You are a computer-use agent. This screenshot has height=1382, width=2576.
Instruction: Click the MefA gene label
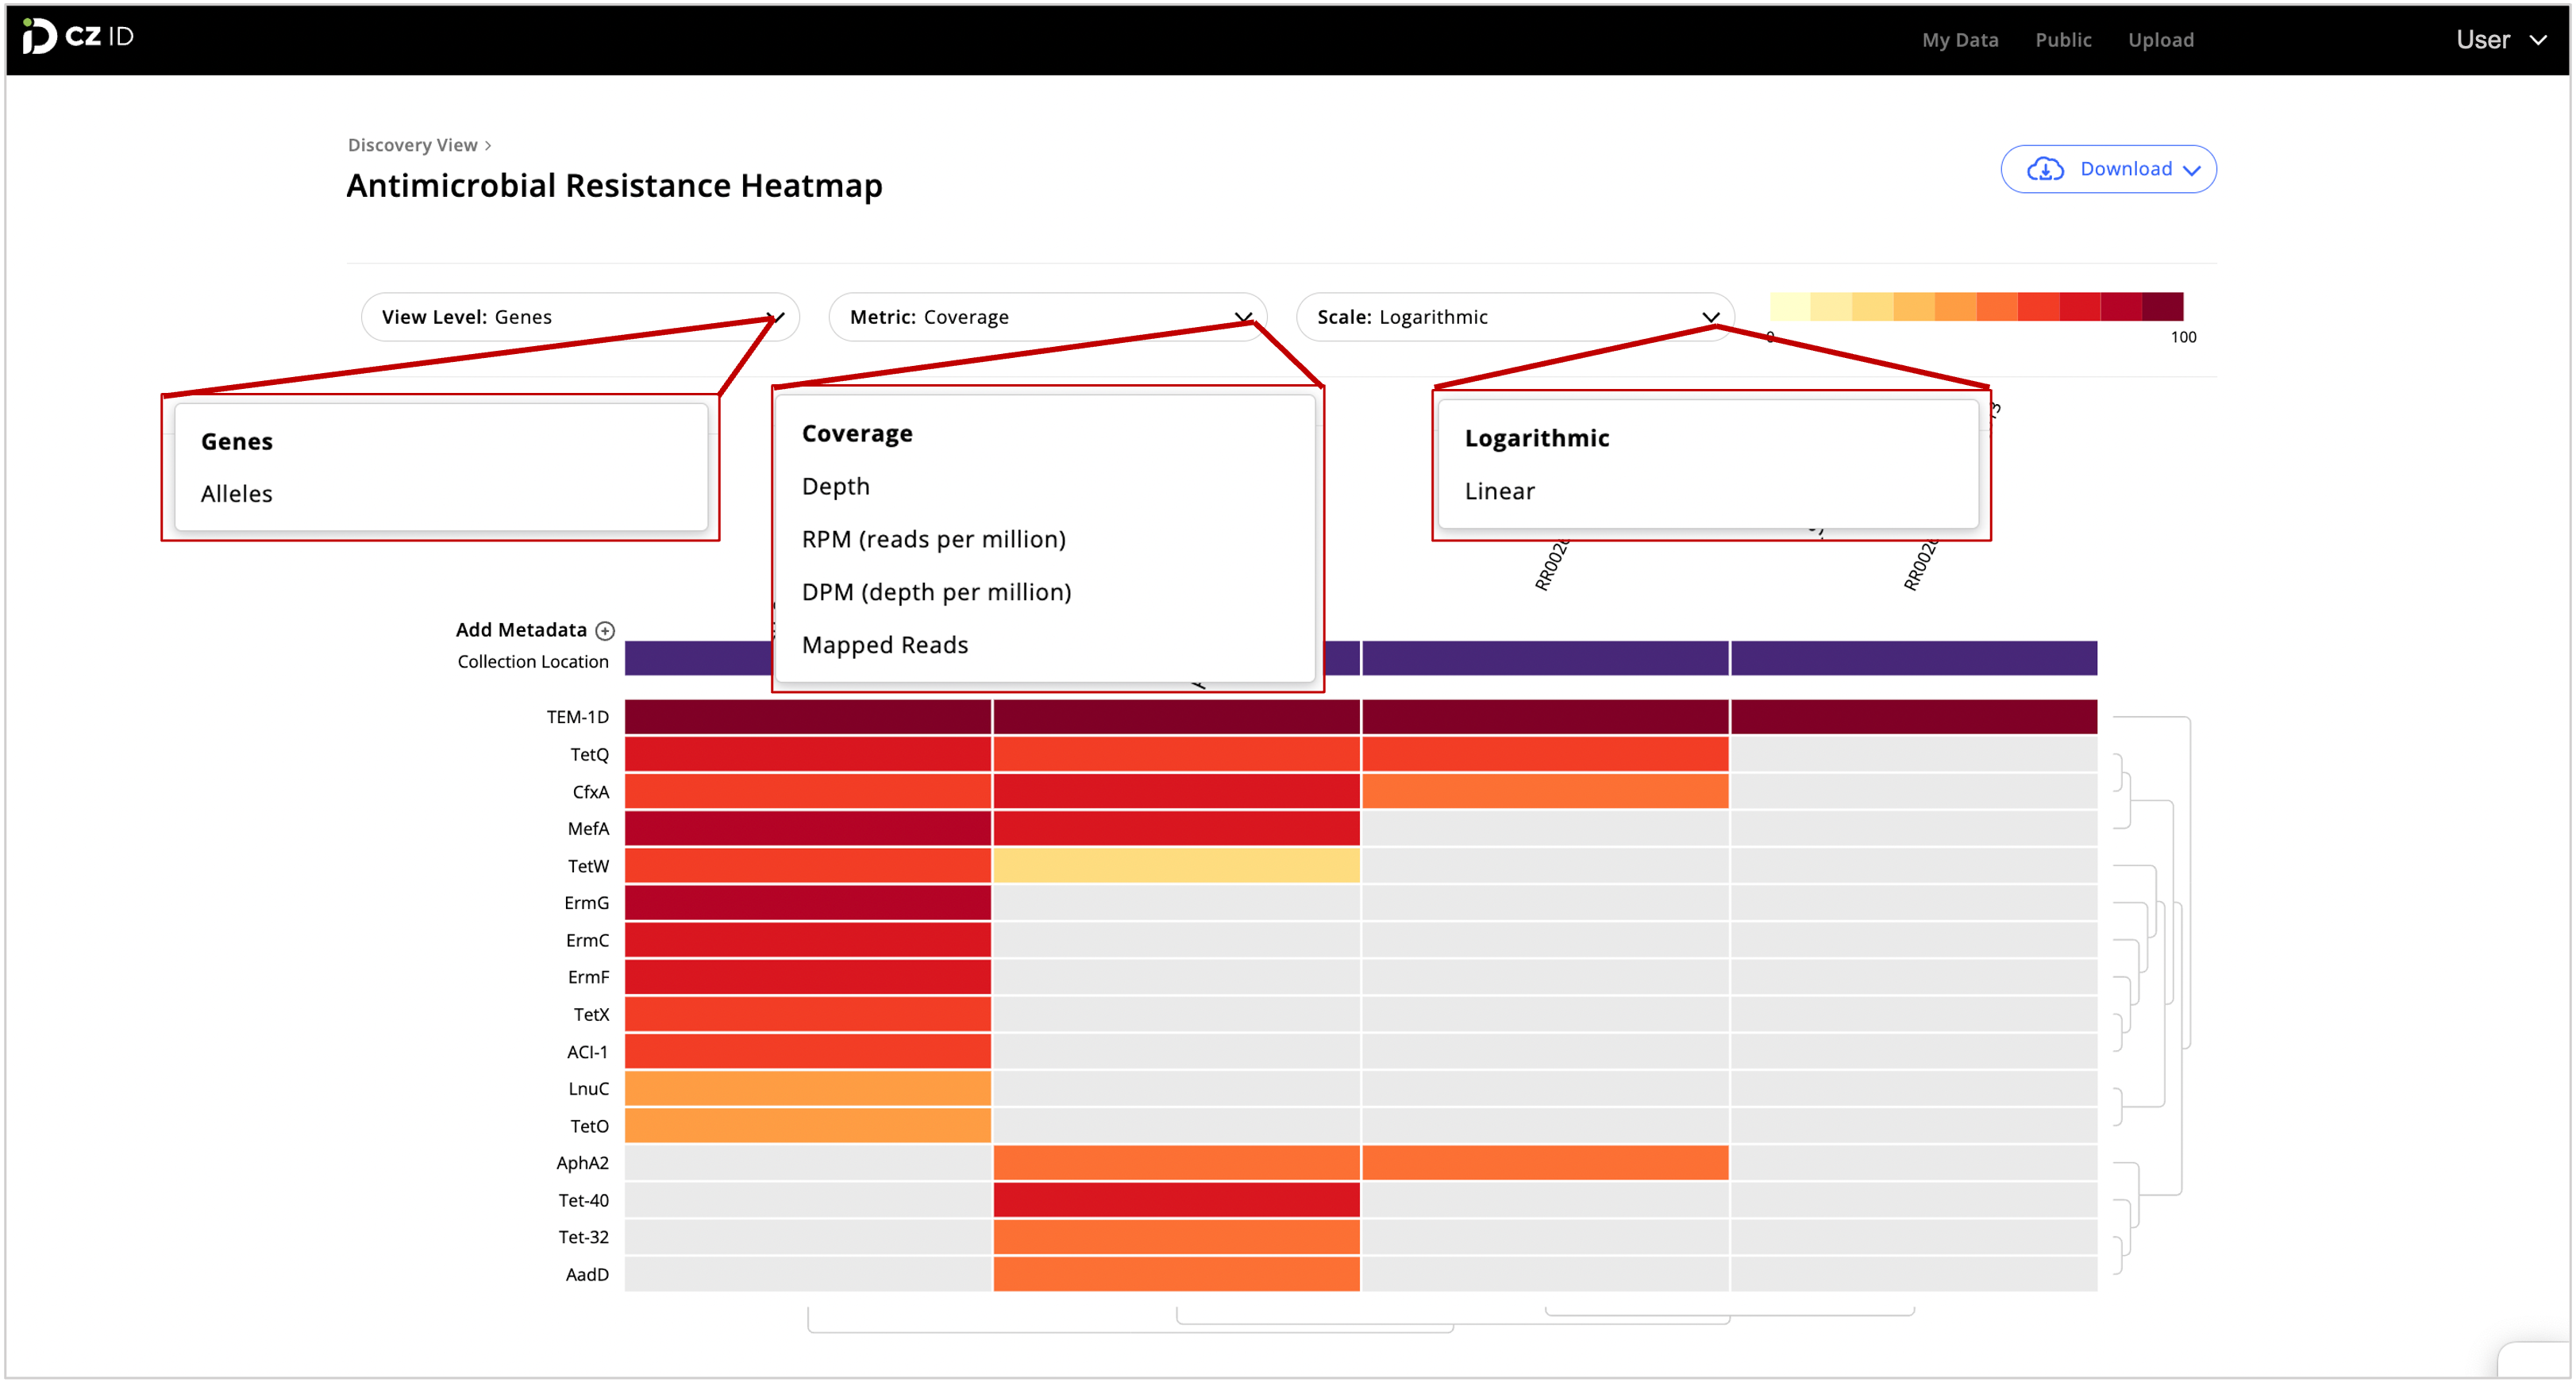pyautogui.click(x=588, y=829)
